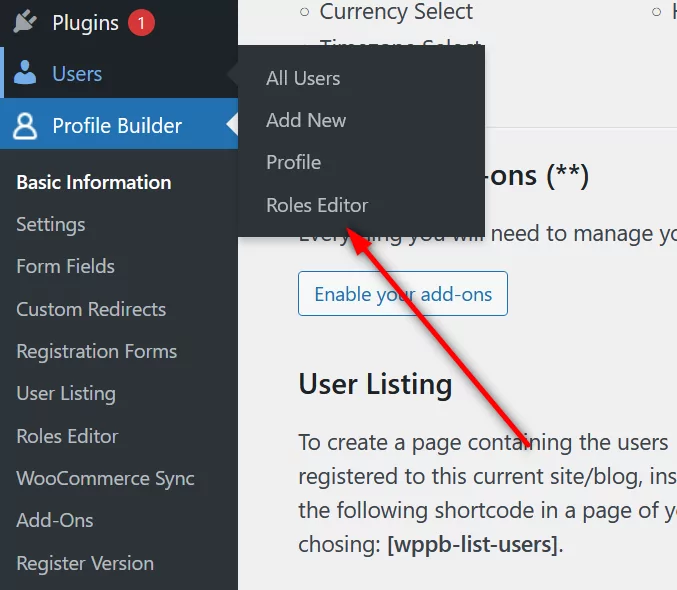This screenshot has height=590, width=677.
Task: Open Custom Redirects page
Action: tap(91, 309)
